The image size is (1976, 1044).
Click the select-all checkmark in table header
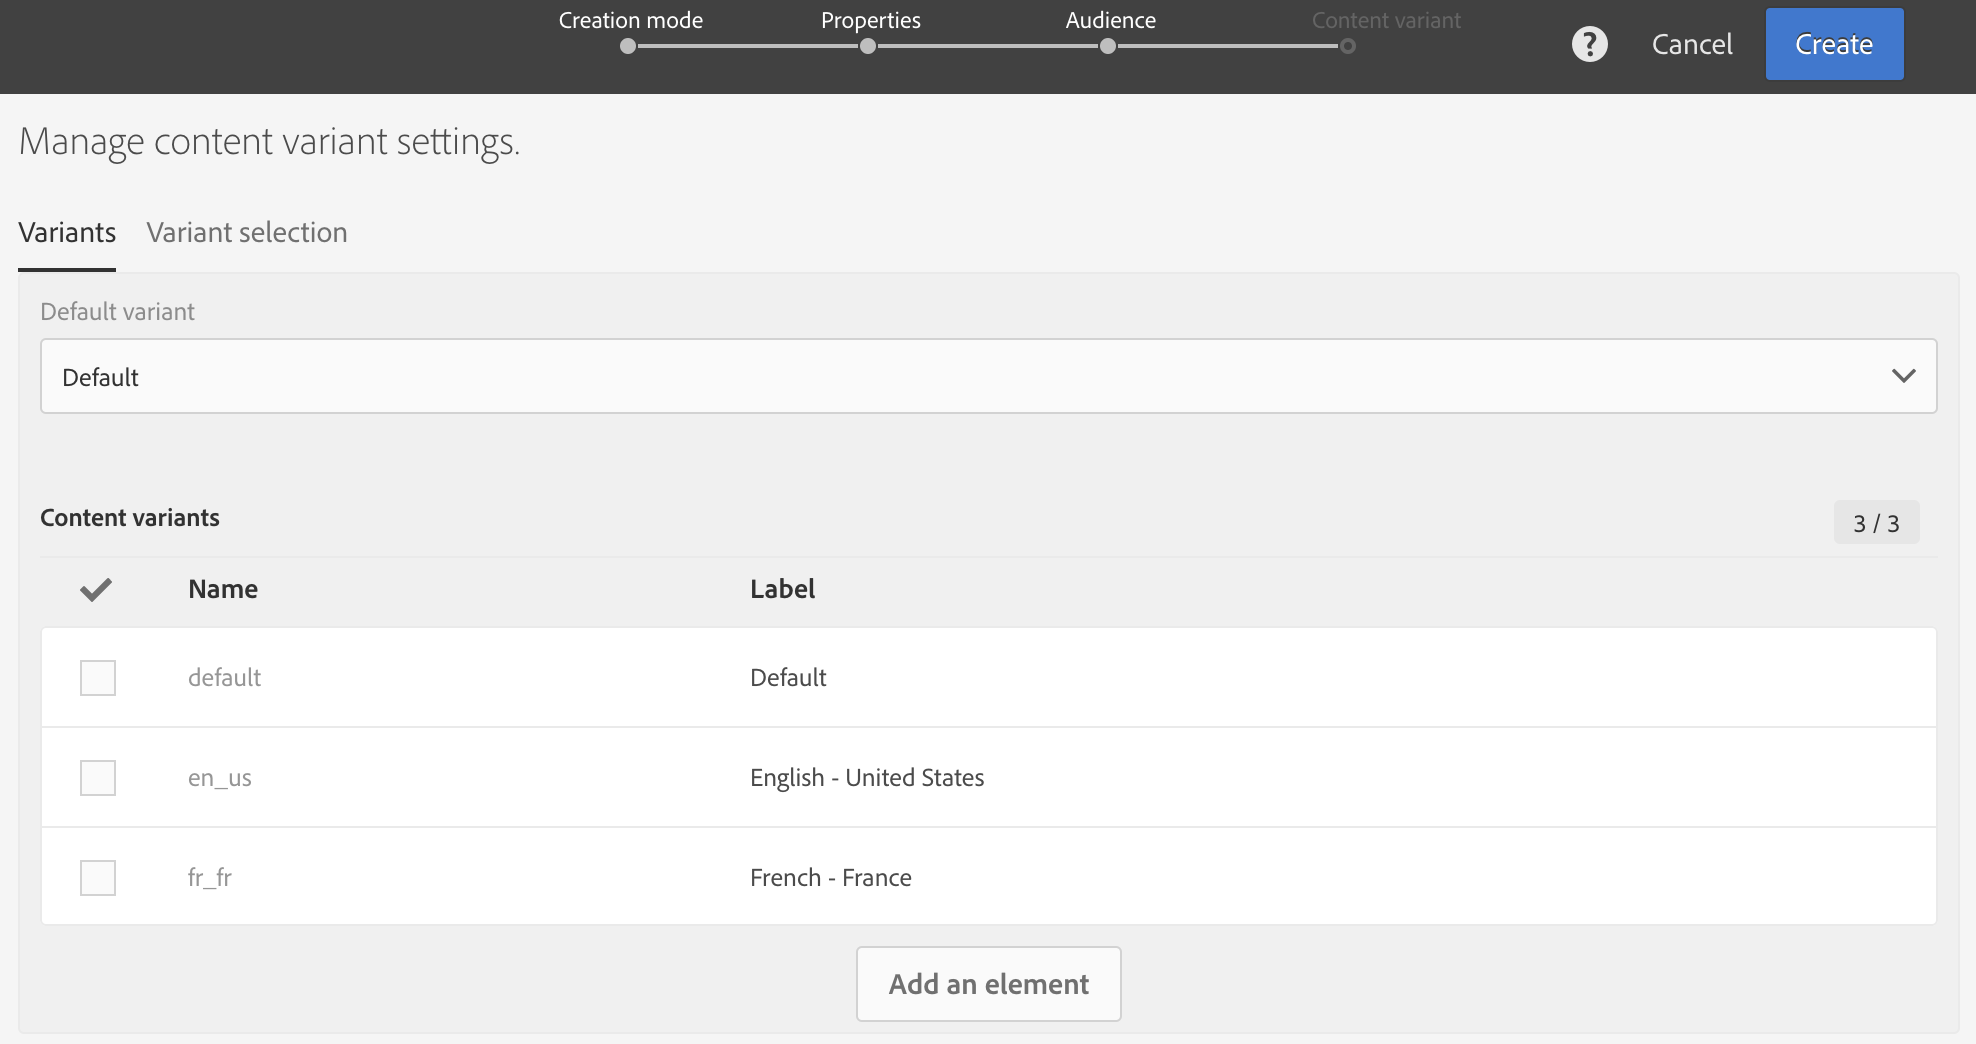pyautogui.click(x=96, y=589)
